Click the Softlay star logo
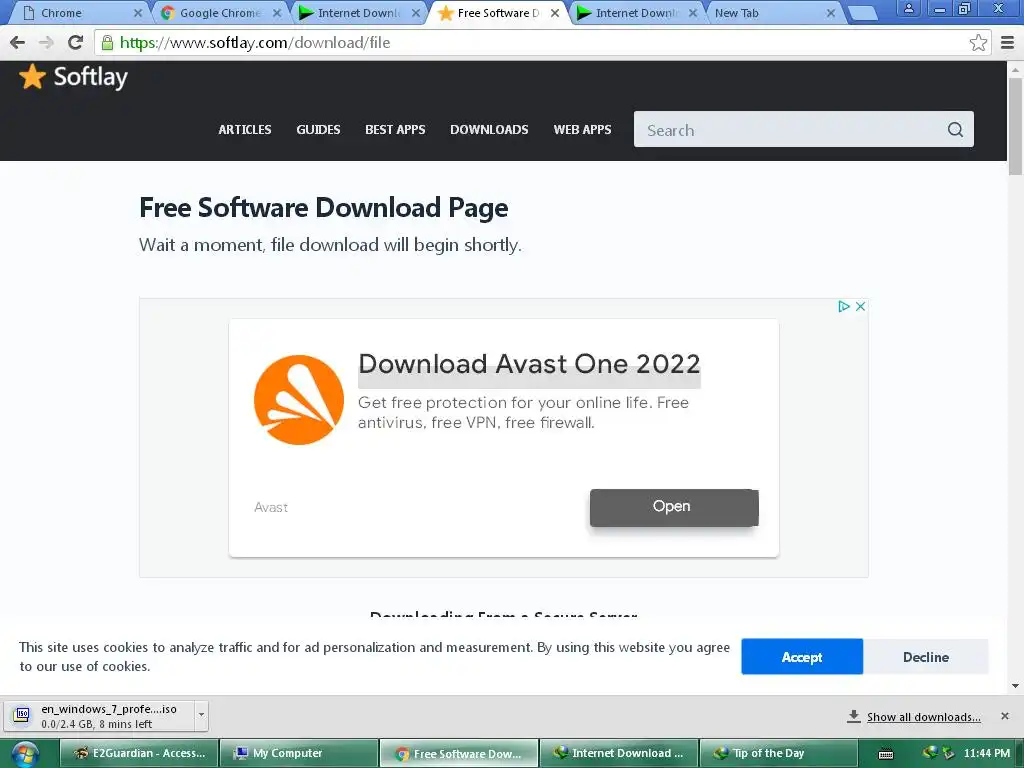 tap(32, 76)
